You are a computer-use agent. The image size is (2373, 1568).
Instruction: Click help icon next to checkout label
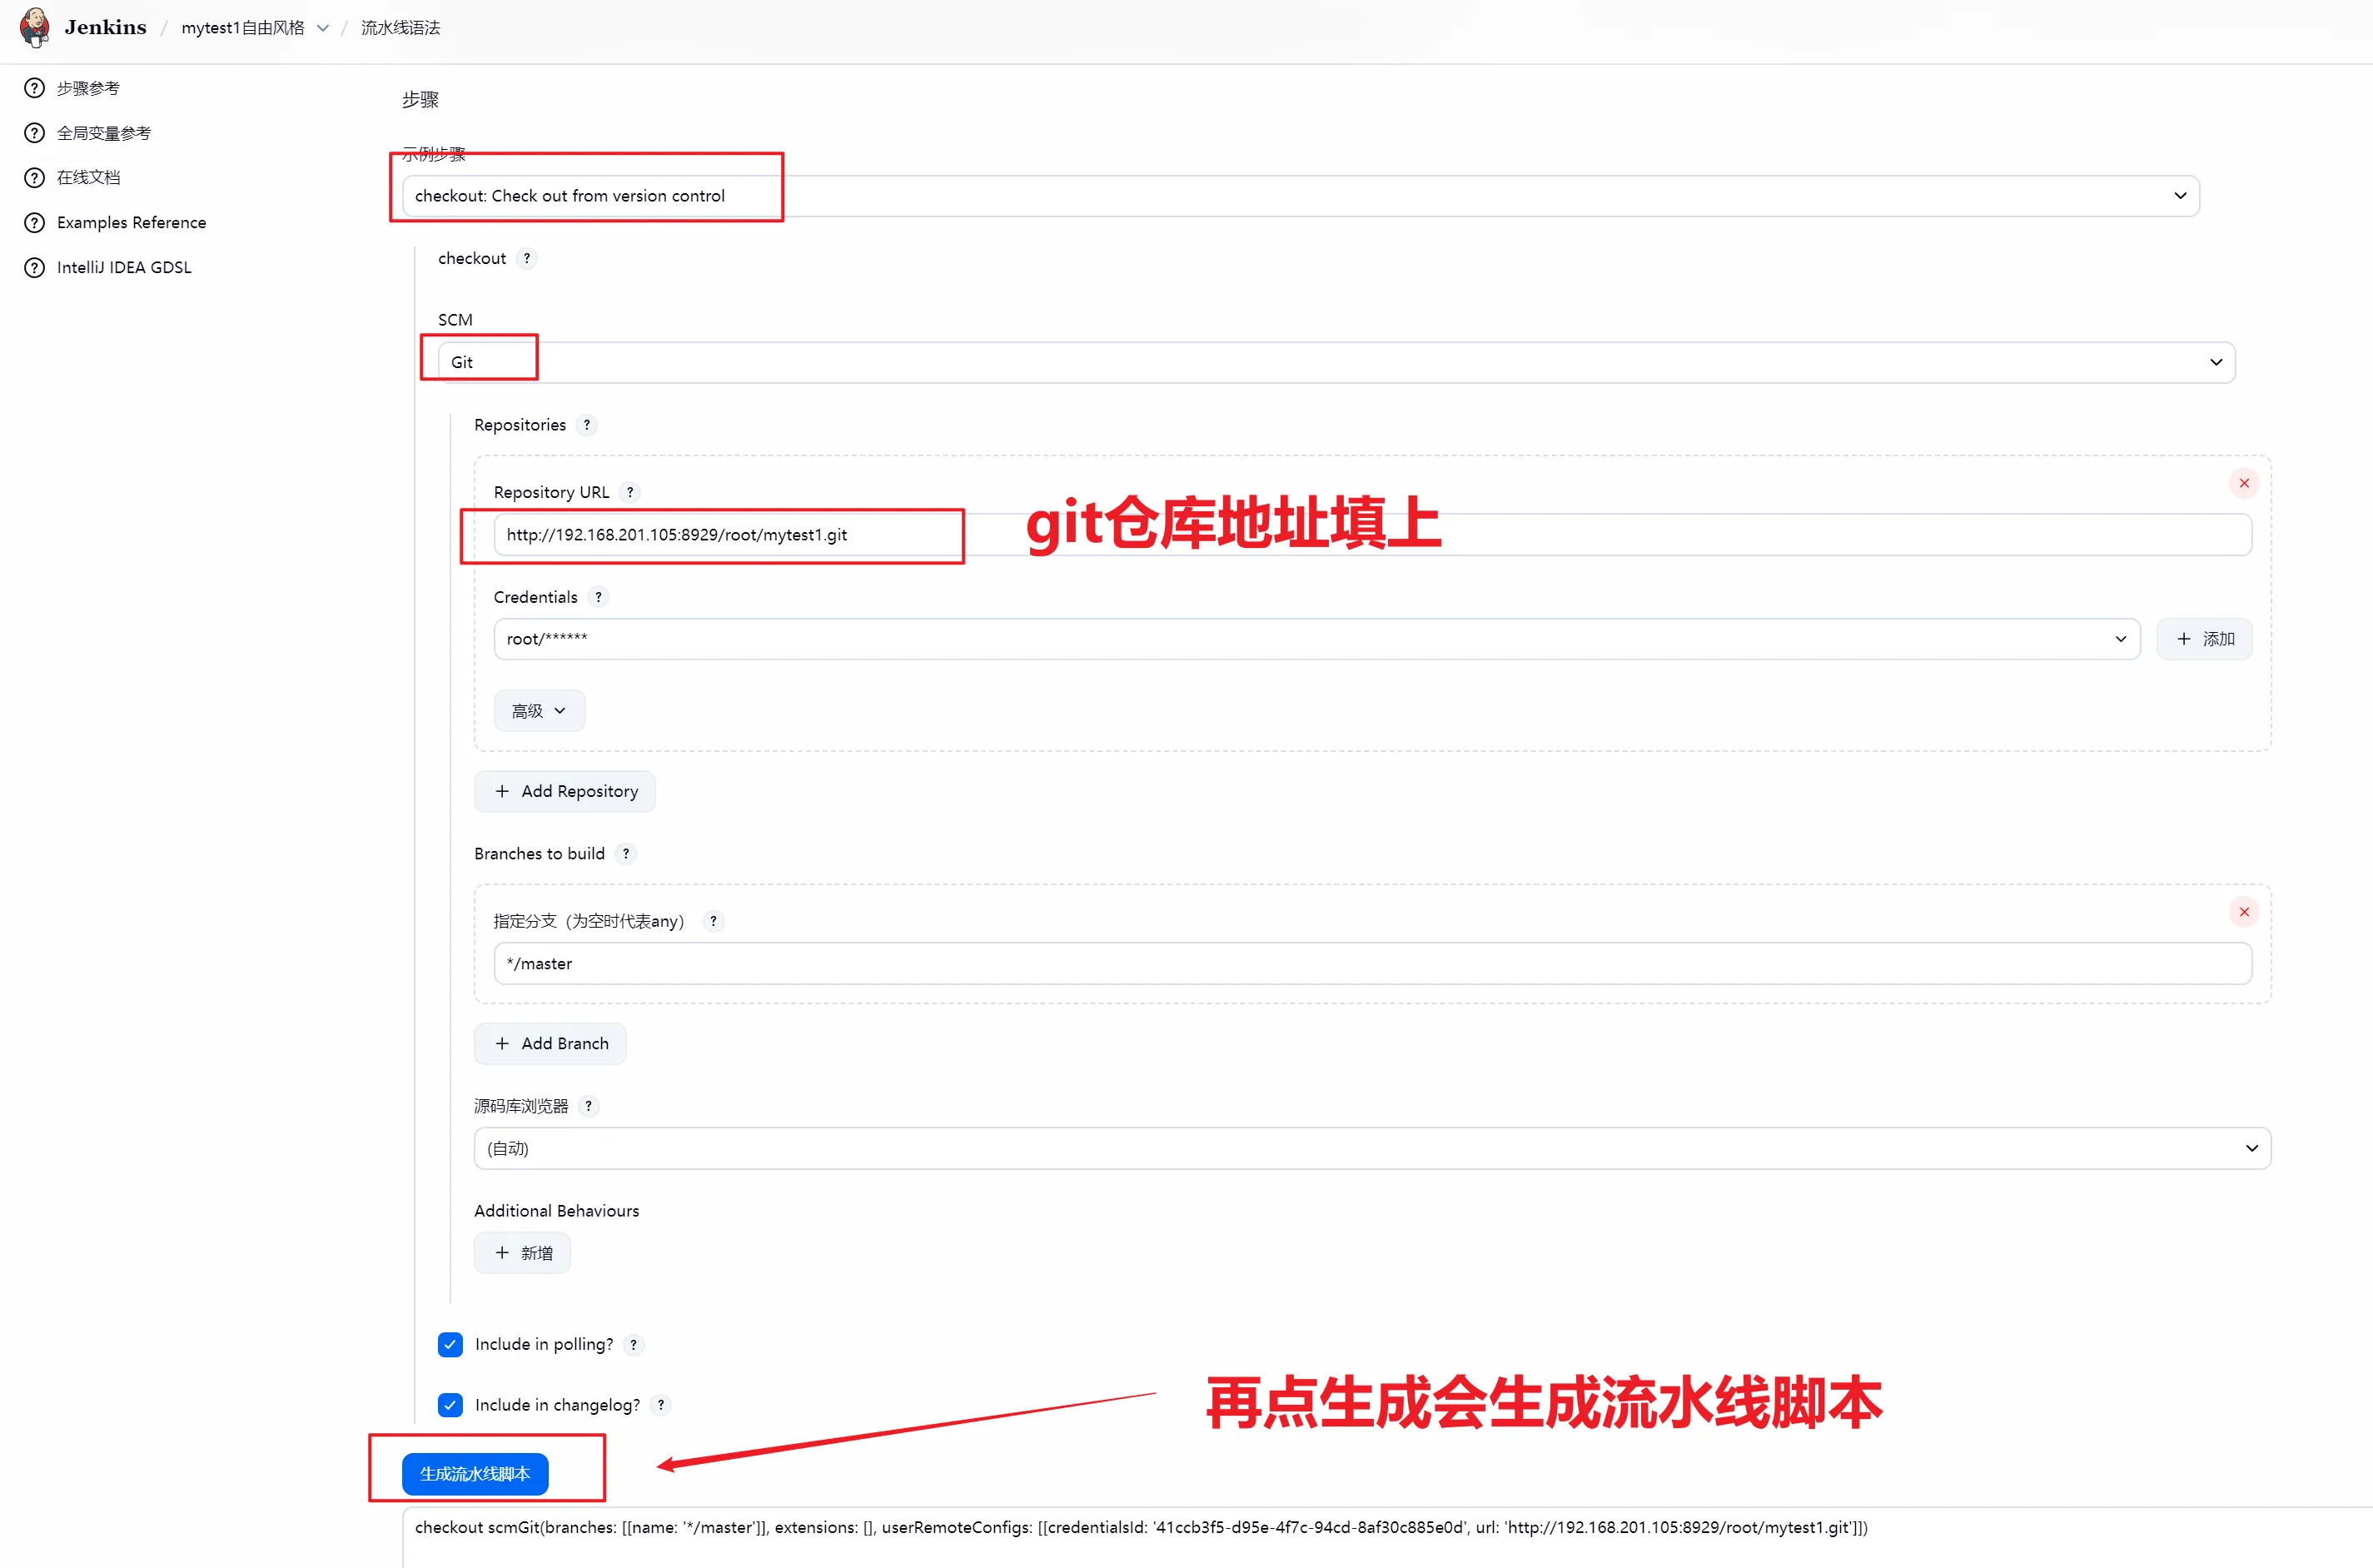click(x=527, y=258)
